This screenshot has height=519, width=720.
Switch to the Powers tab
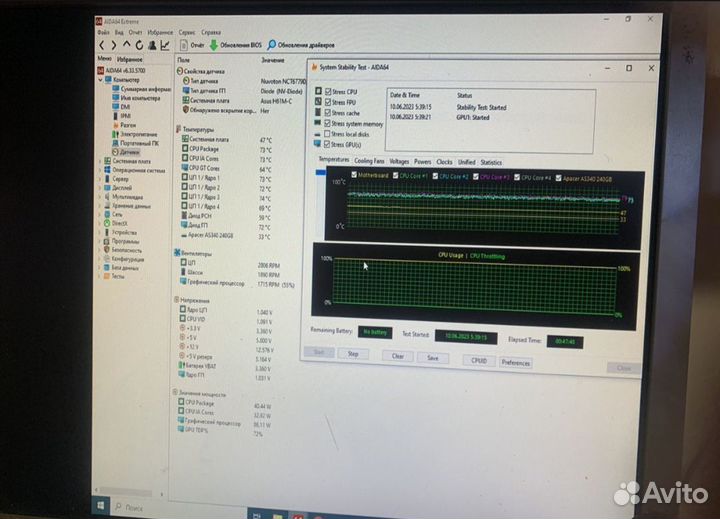coord(422,162)
